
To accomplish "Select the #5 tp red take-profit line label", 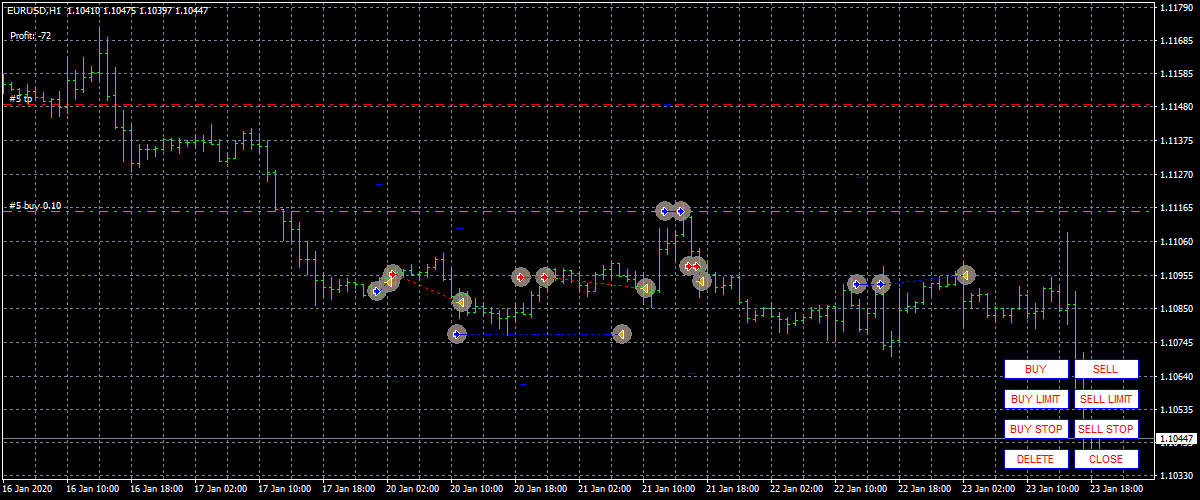I will [21, 99].
